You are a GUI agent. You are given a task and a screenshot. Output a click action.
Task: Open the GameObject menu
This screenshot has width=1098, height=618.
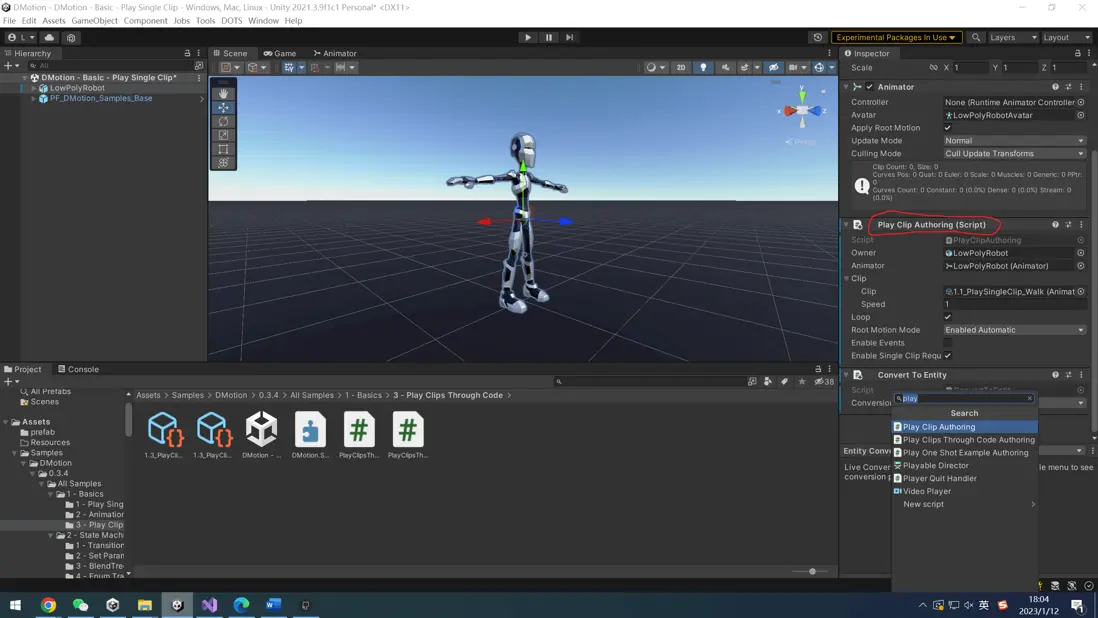coord(94,20)
